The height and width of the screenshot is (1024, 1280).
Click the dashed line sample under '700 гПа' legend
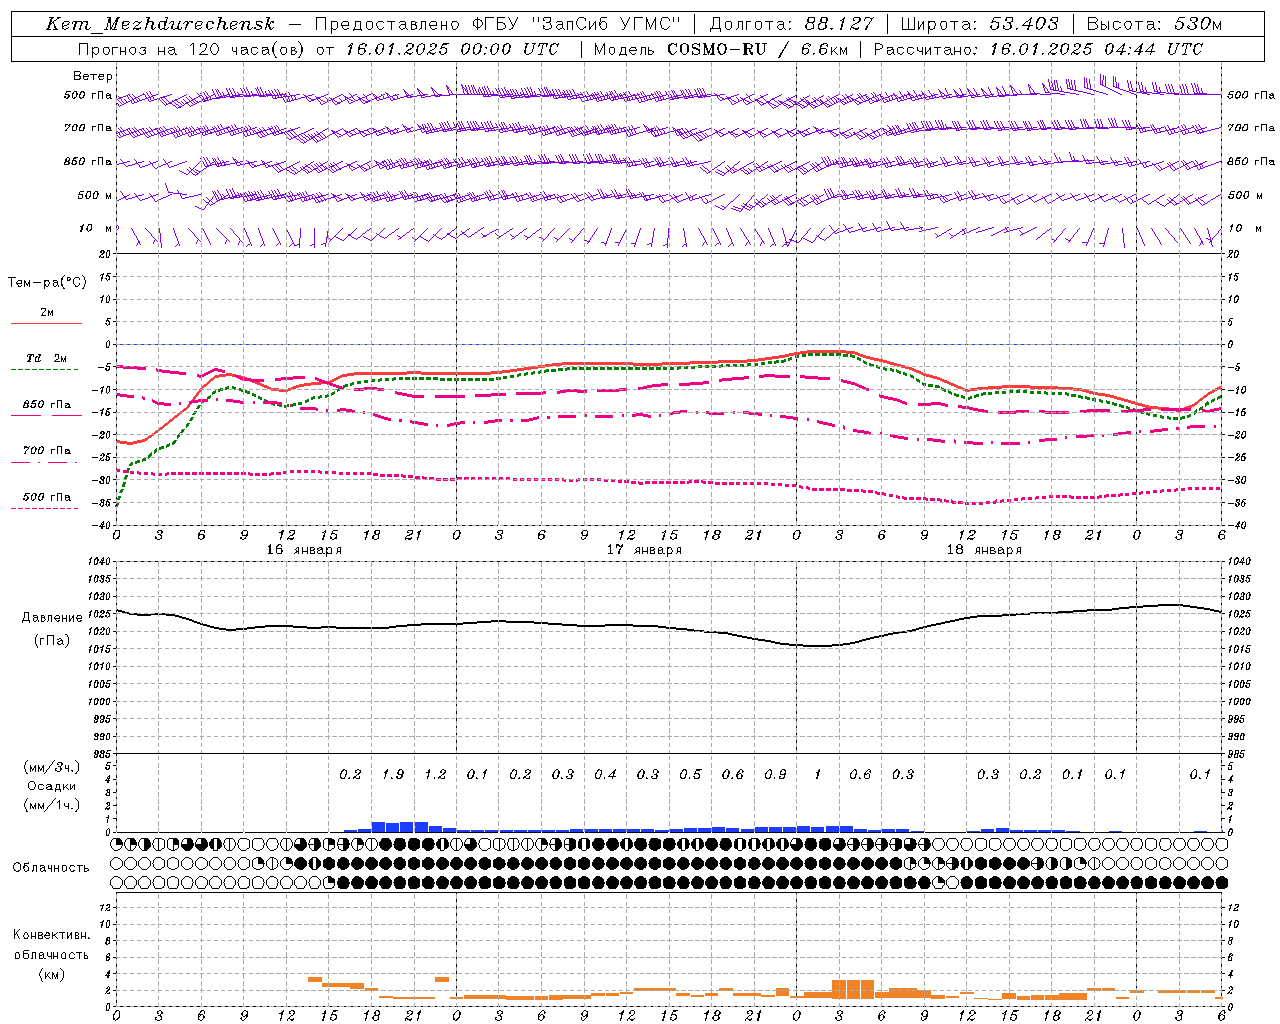pyautogui.click(x=44, y=462)
